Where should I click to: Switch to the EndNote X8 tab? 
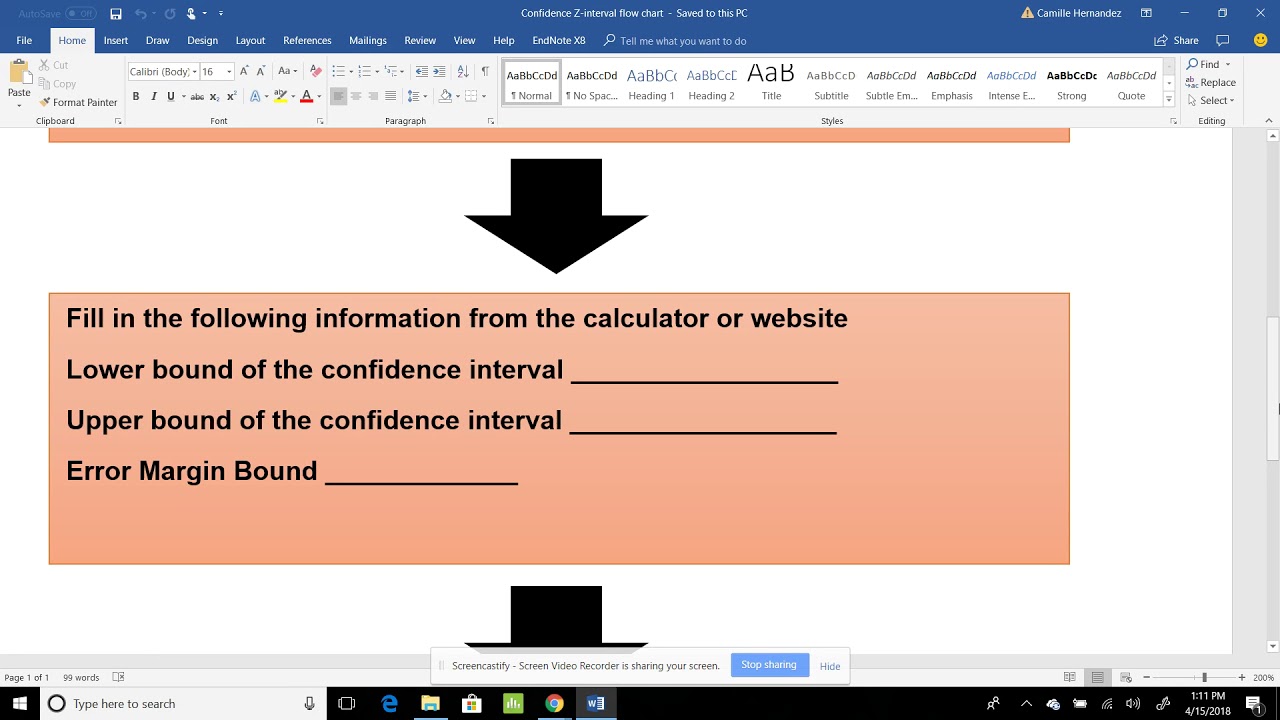tap(559, 41)
